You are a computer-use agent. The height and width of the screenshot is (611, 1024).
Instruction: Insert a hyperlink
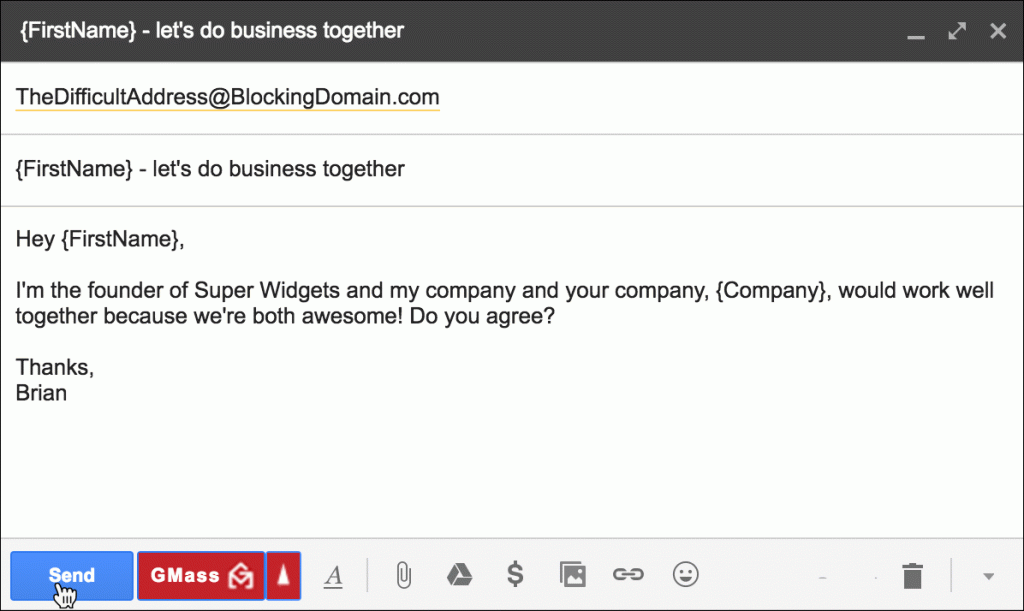pyautogui.click(x=628, y=575)
